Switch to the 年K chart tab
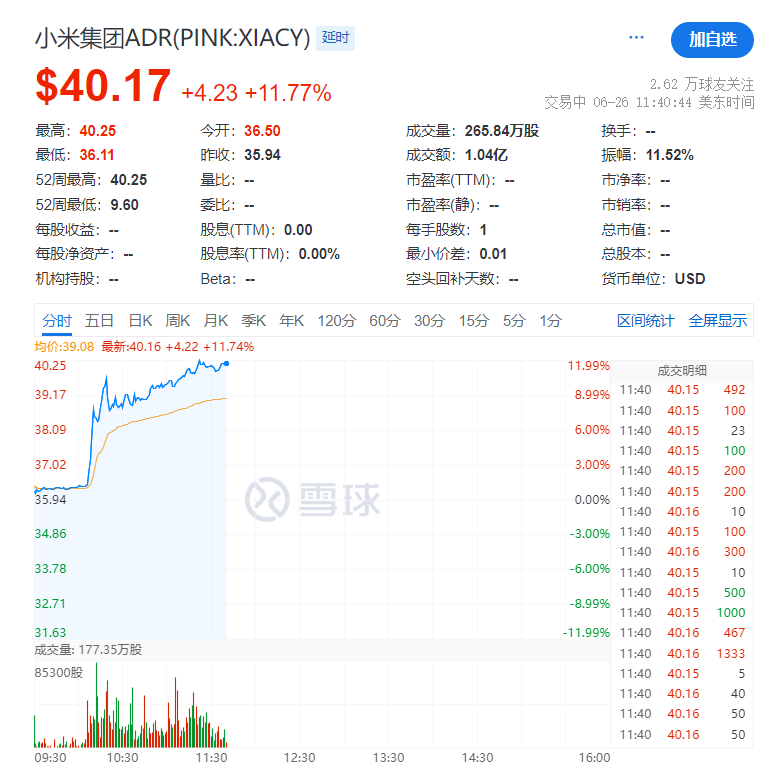Viewport: 766px width, 778px height. [x=291, y=321]
